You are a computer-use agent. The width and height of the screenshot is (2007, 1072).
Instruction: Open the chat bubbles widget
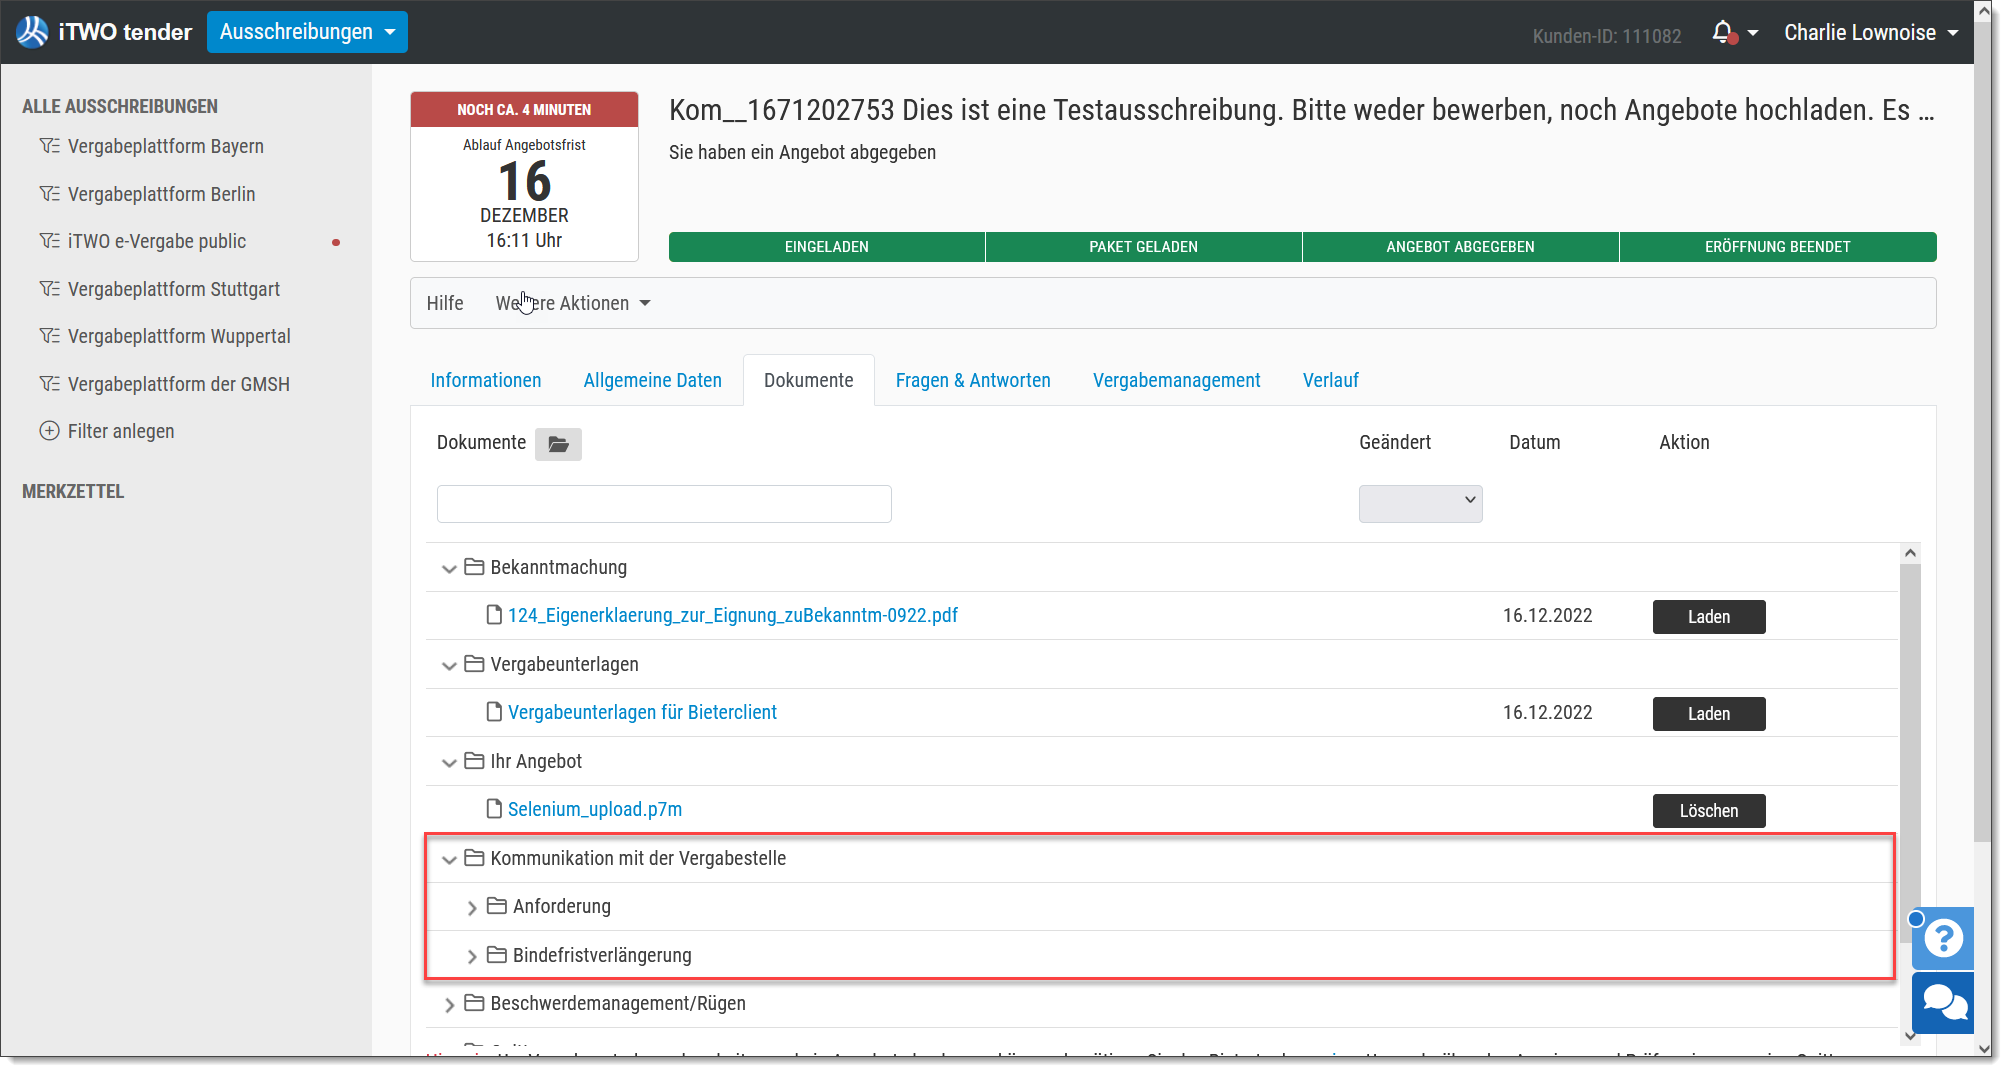point(1943,1003)
